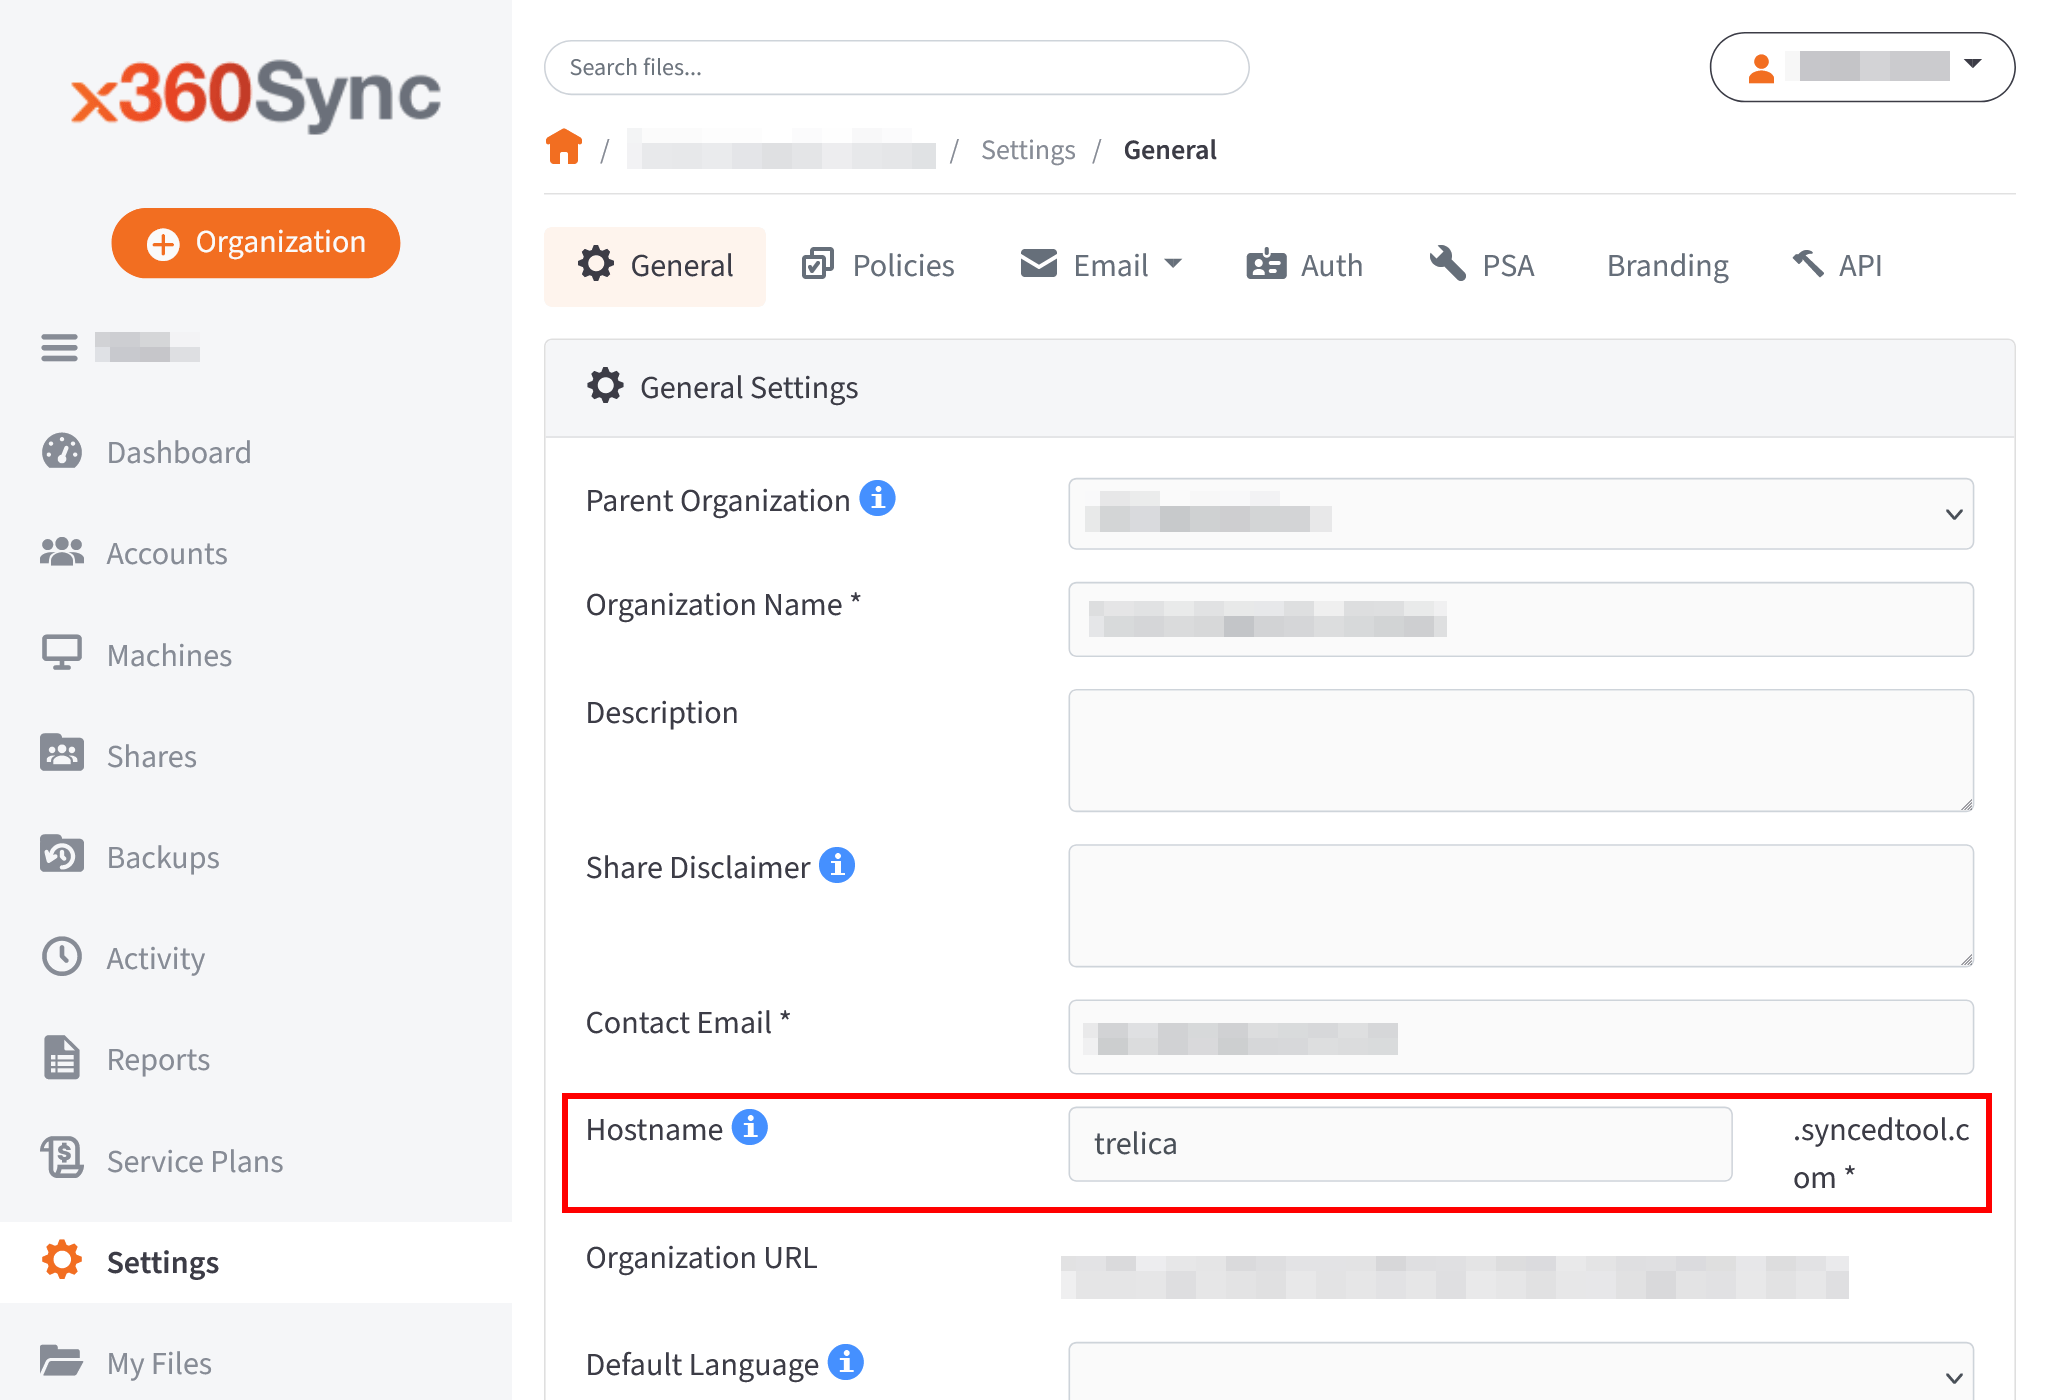The height and width of the screenshot is (1400, 2048).
Task: Click the API hammer icon
Action: [1808, 264]
